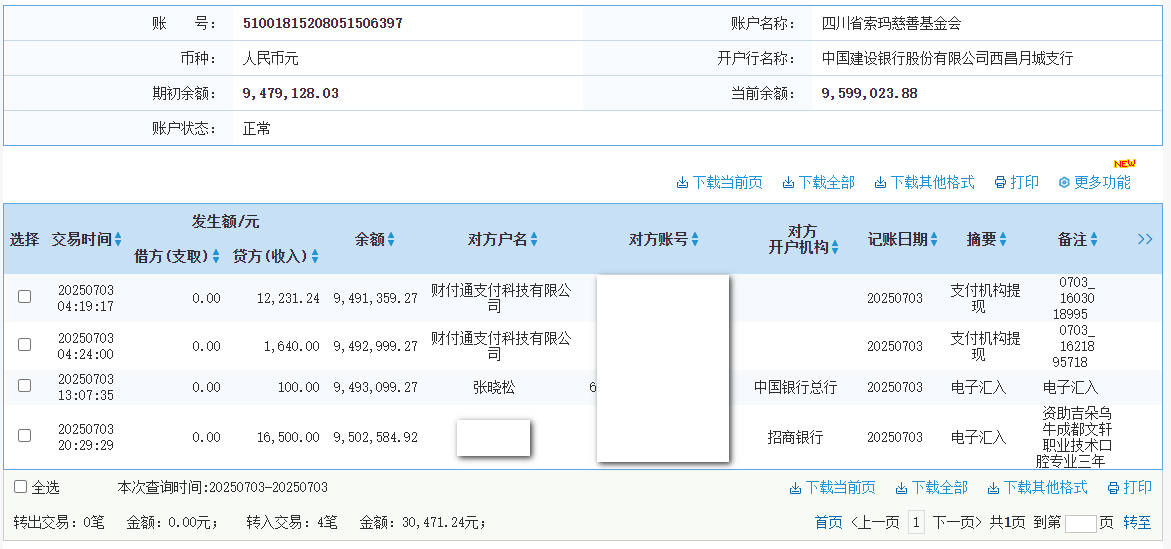Go to 下一页 next page

point(957,523)
